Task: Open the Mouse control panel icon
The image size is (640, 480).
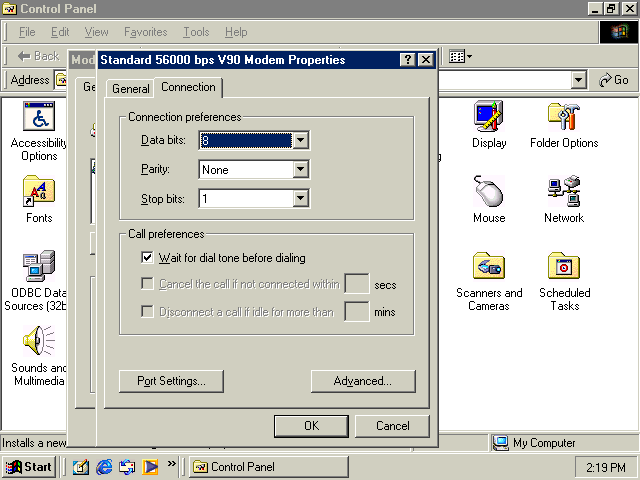Action: [489, 191]
